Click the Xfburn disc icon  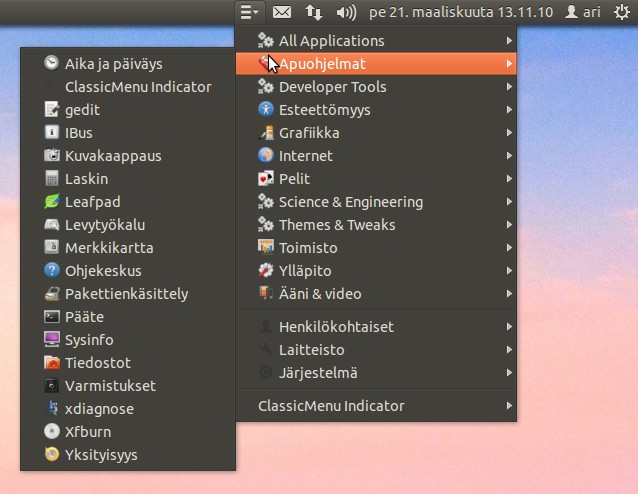coord(52,431)
